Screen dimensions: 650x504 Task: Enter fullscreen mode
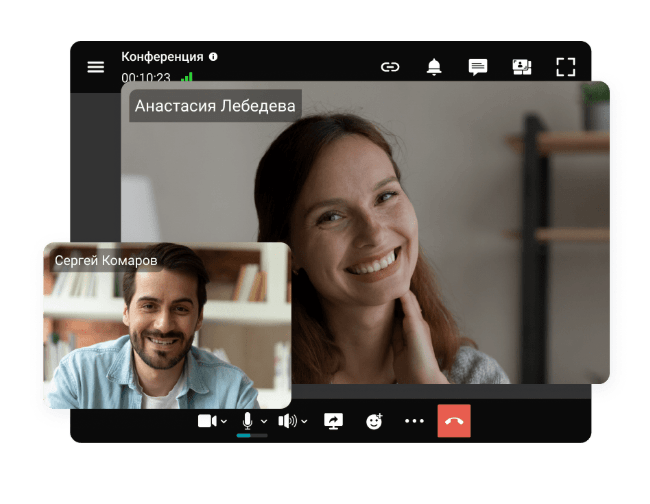click(x=565, y=67)
